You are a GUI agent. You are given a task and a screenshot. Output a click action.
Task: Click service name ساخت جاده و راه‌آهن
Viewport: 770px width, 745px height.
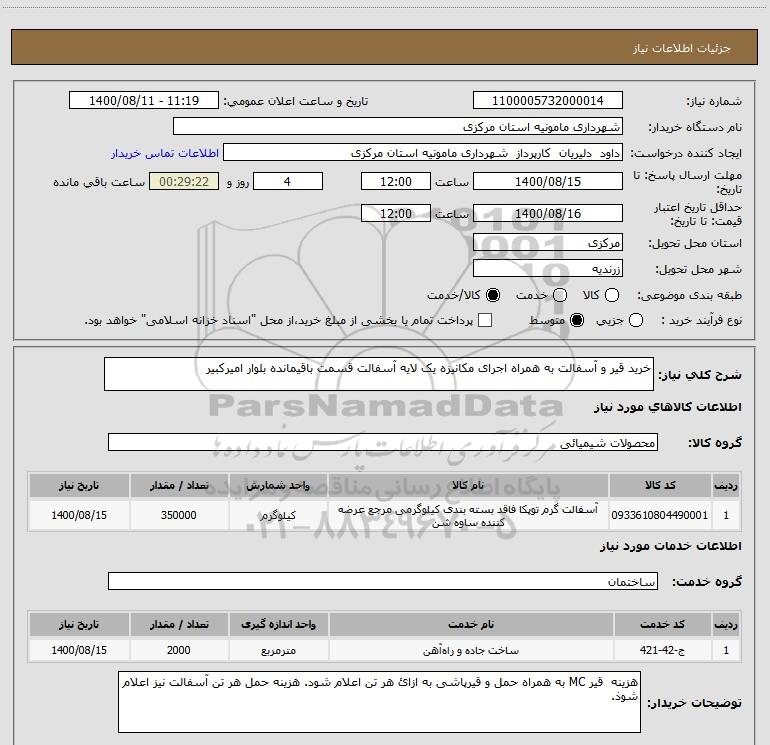470,650
